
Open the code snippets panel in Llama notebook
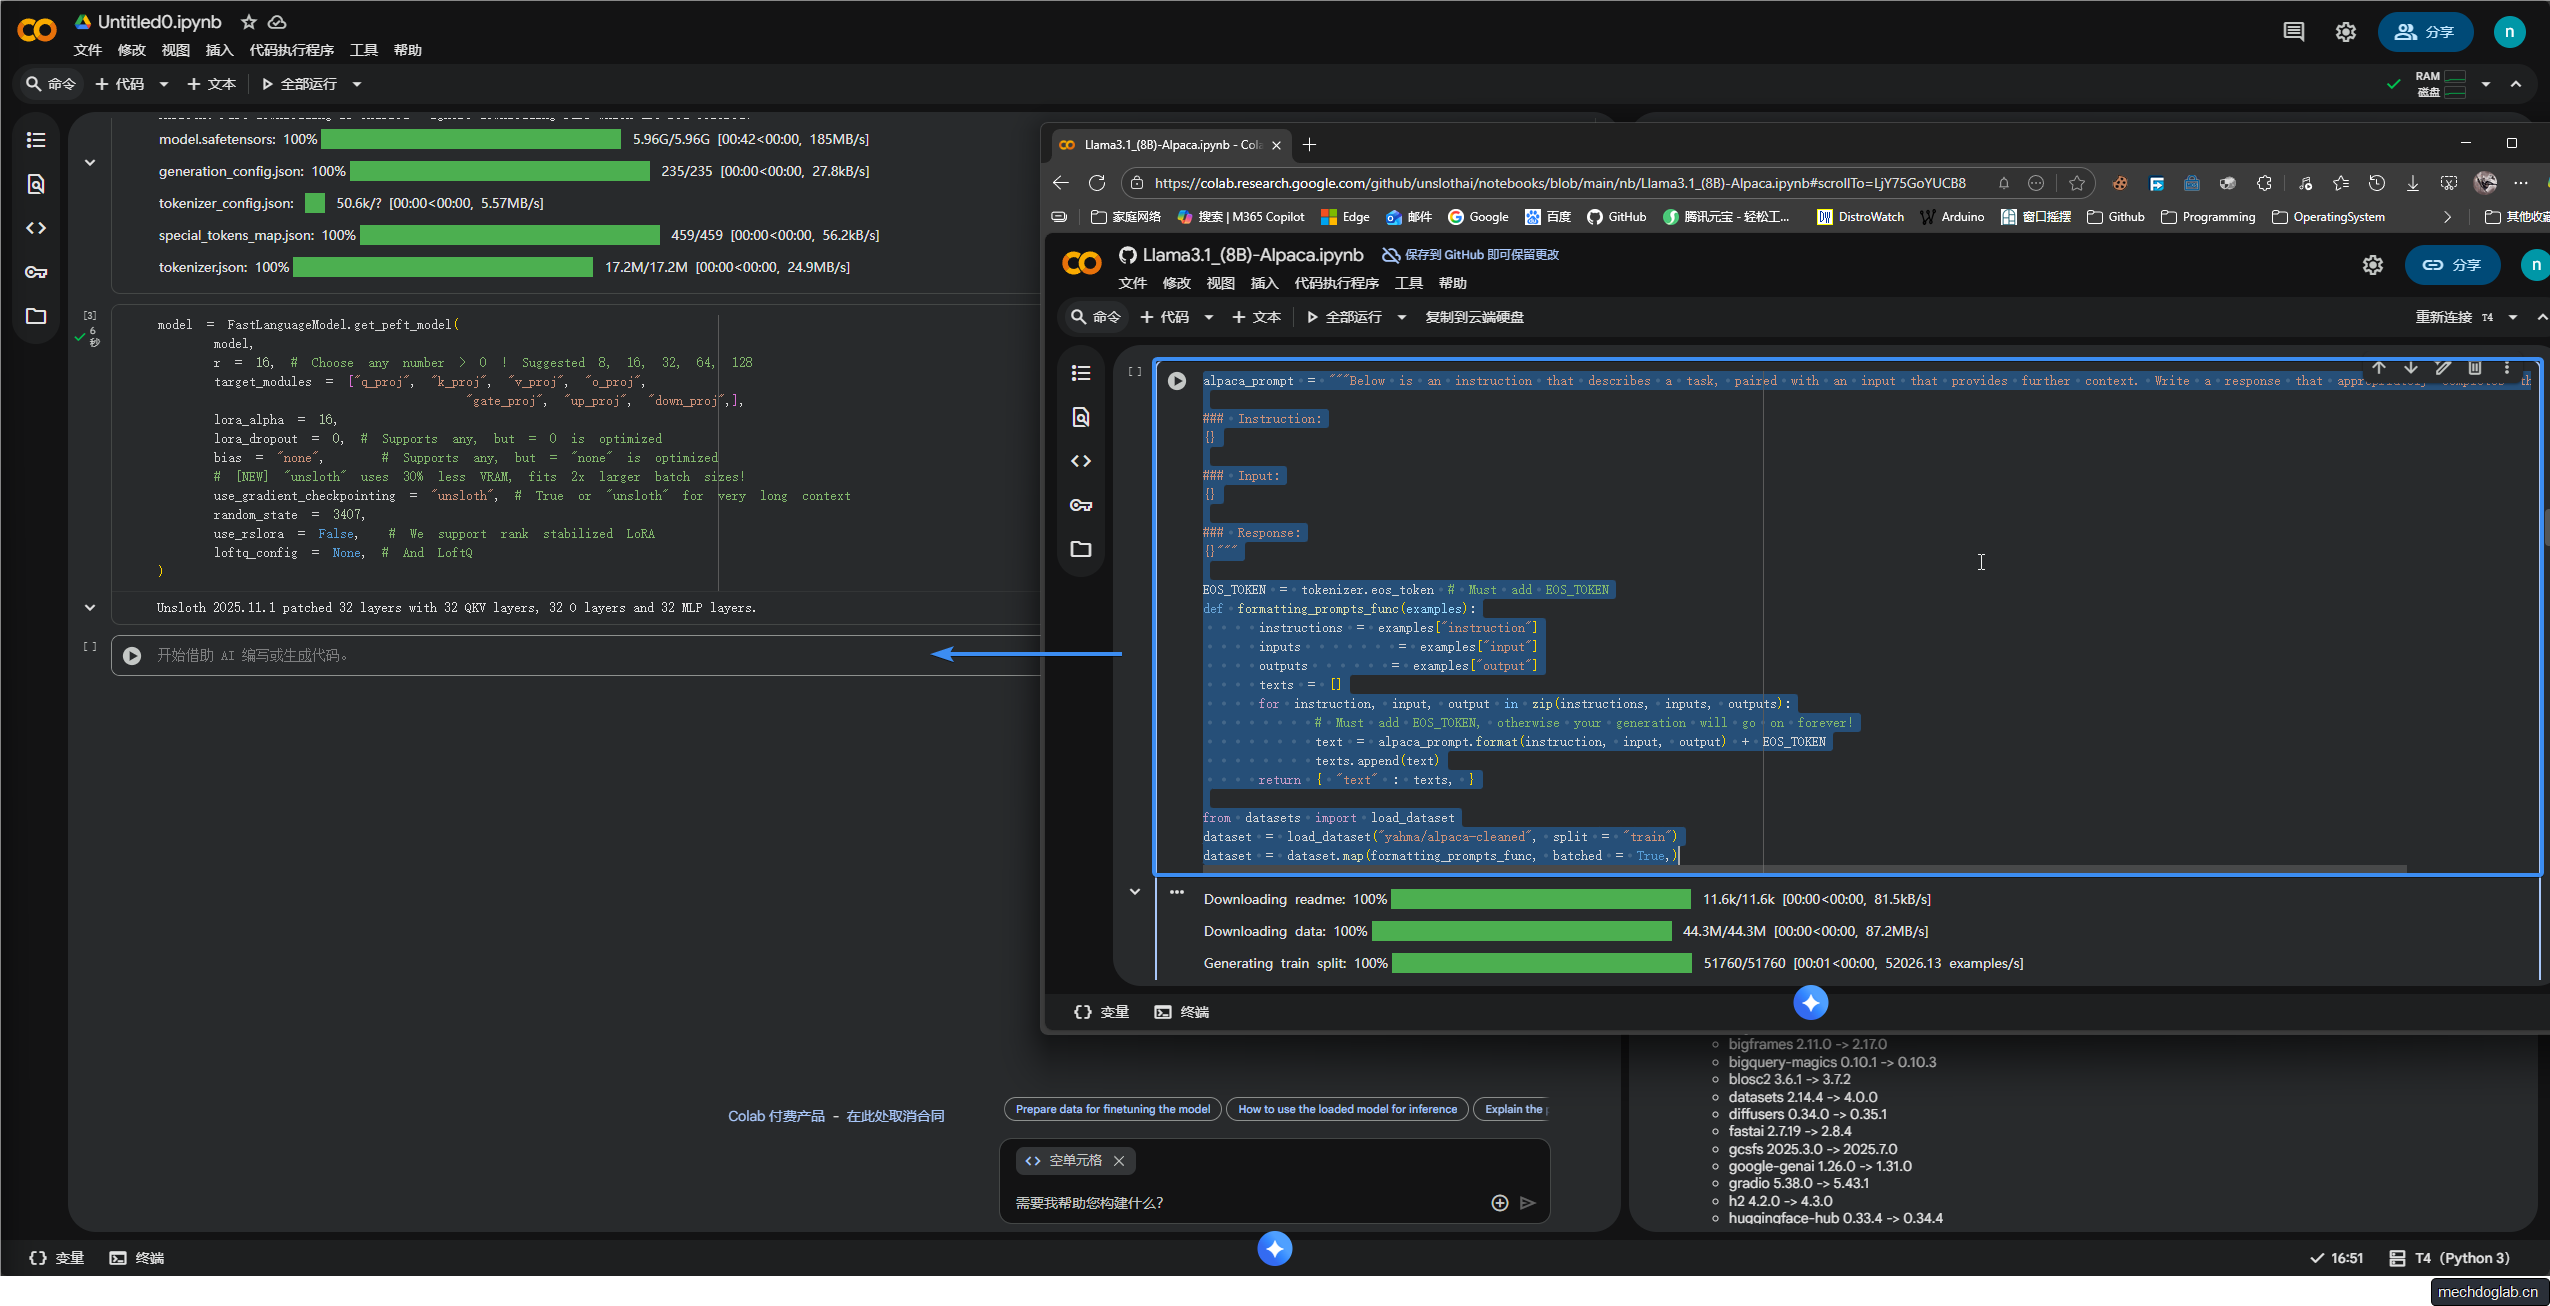[1081, 461]
